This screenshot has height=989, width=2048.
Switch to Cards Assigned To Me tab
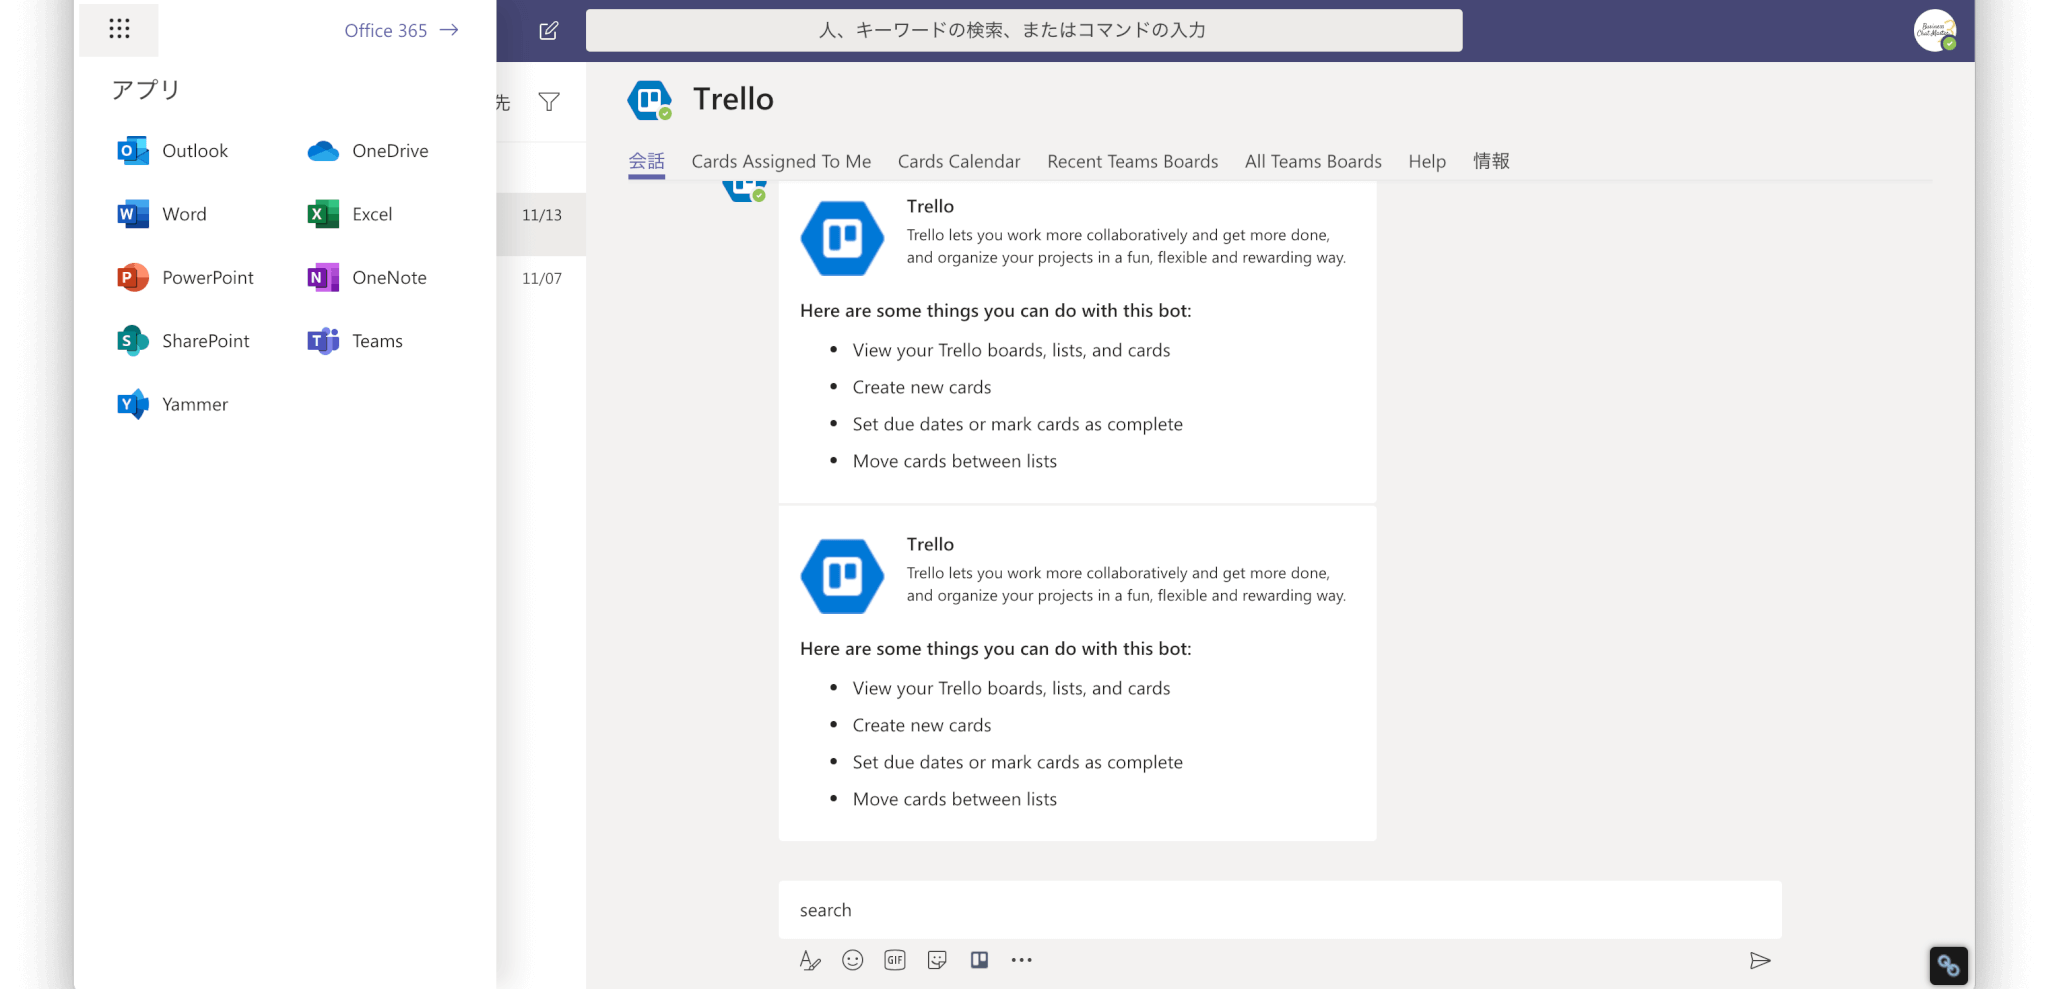pos(781,161)
